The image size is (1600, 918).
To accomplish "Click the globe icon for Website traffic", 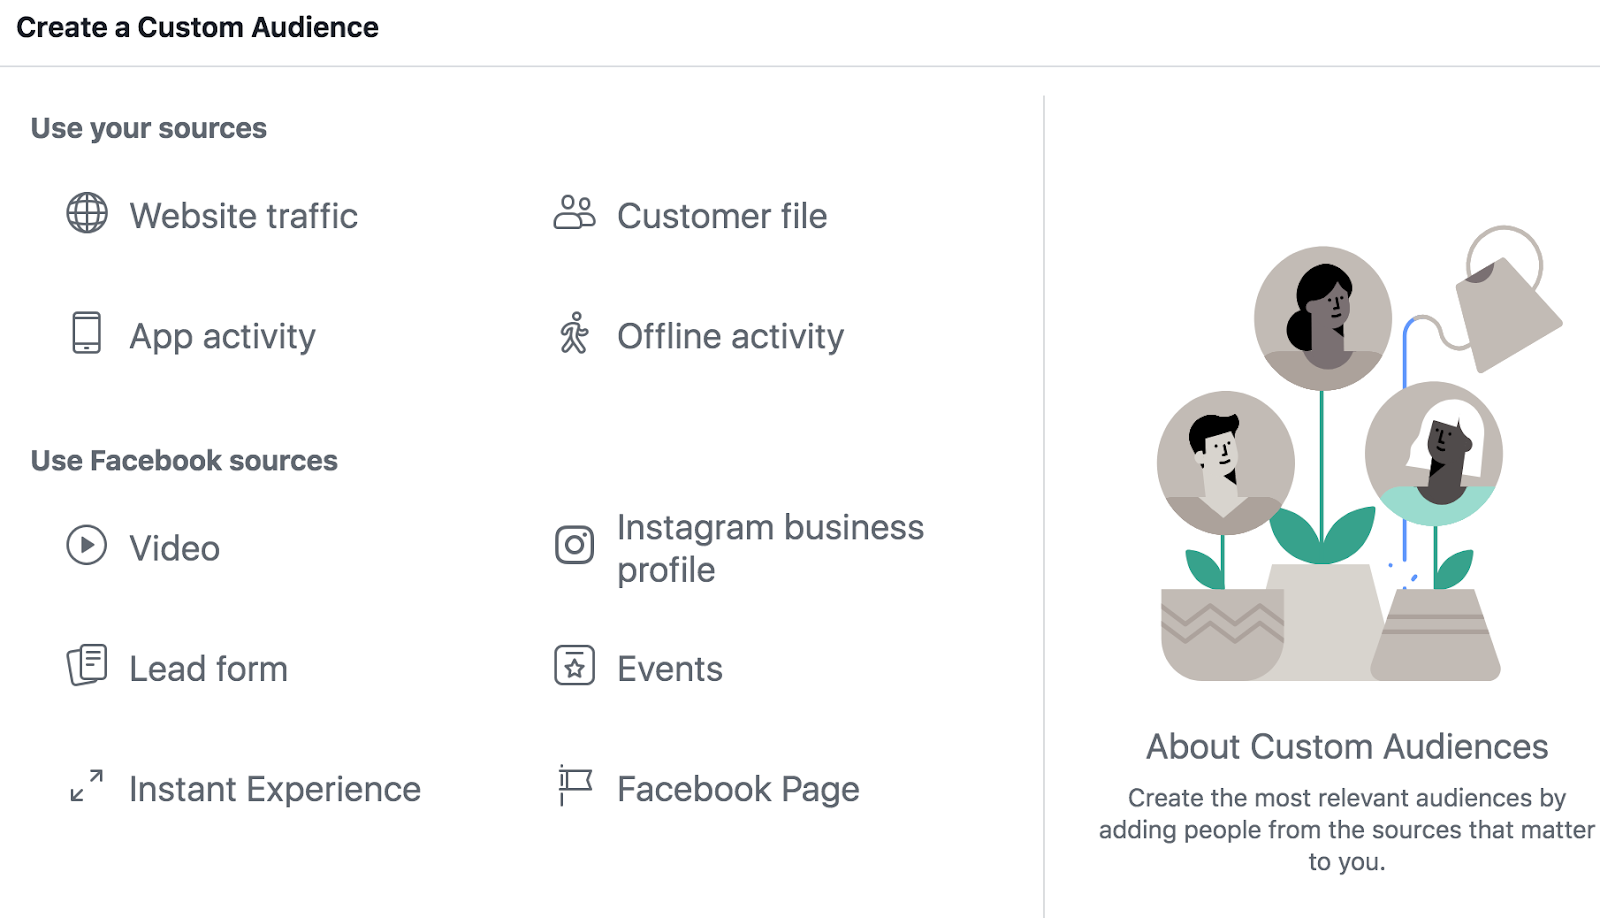I will click(87, 213).
